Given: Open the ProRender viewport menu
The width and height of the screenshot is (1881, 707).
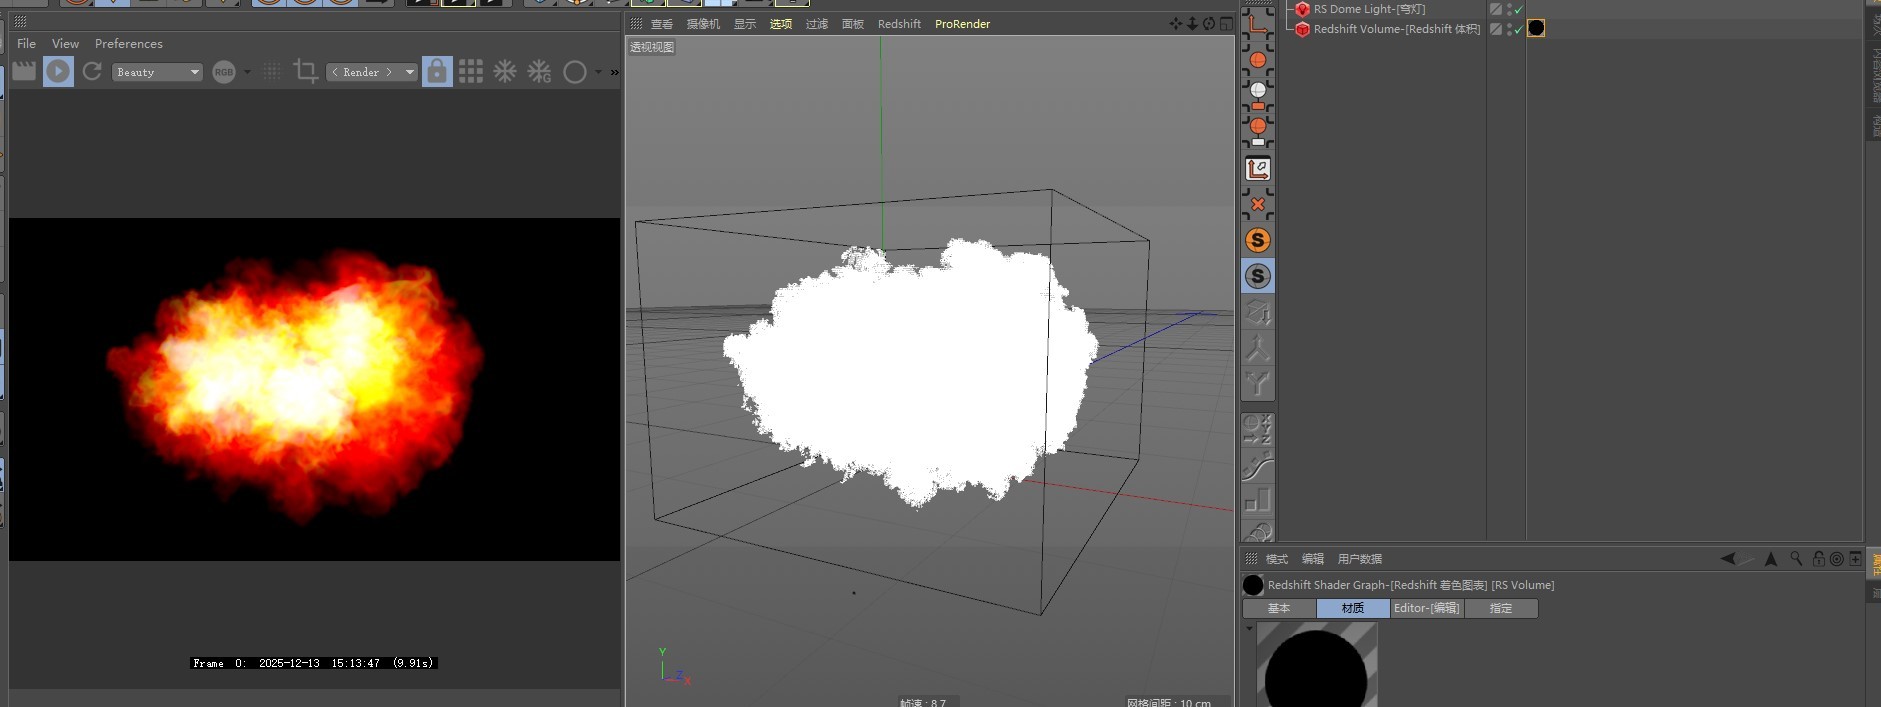Looking at the screenshot, I should [962, 24].
